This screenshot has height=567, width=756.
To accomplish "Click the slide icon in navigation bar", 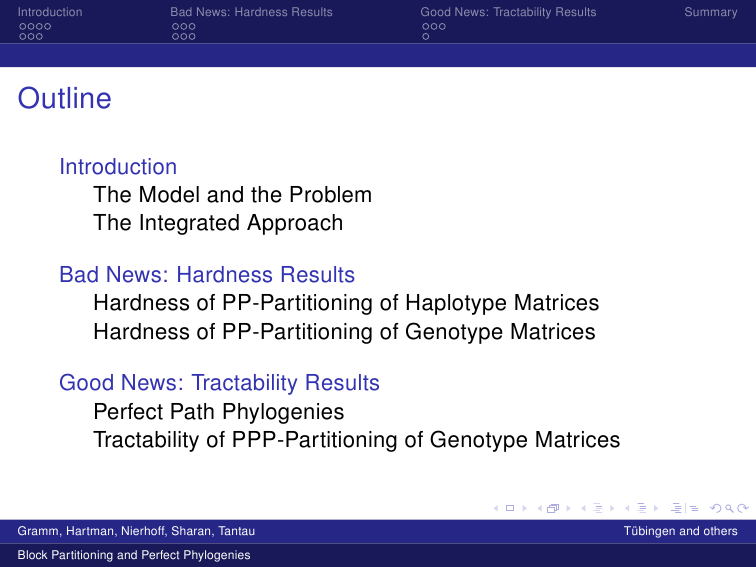I will point(510,508).
